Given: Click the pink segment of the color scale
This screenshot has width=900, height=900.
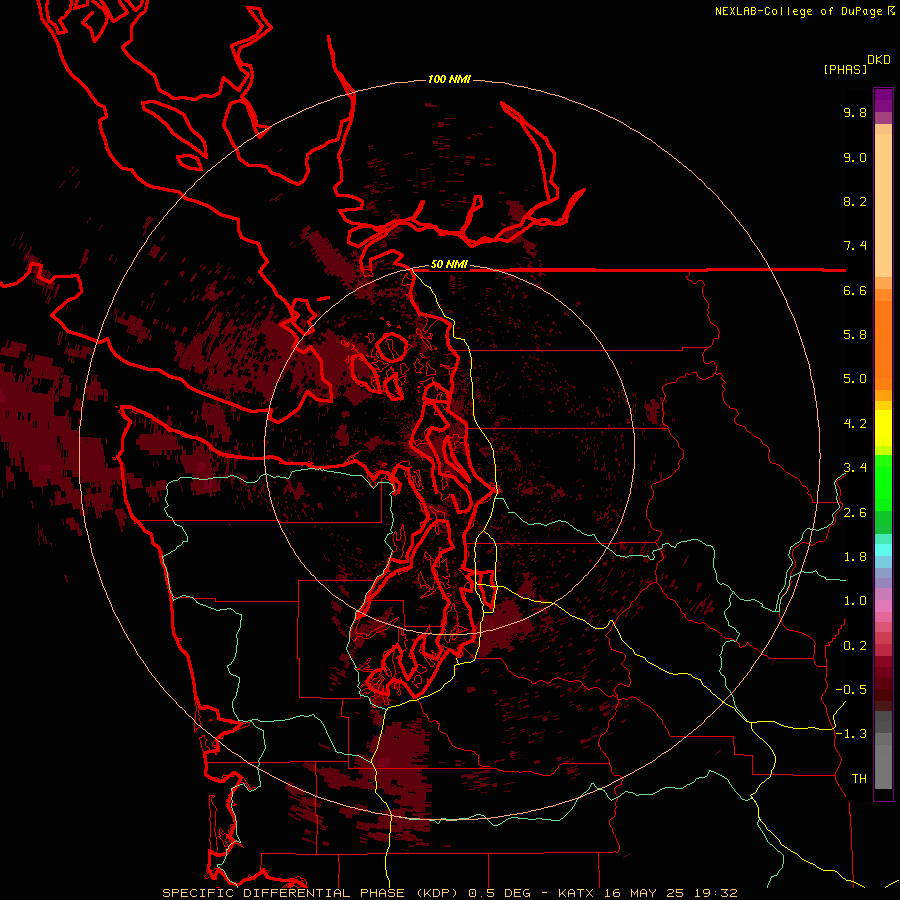Looking at the screenshot, I should point(883,606).
